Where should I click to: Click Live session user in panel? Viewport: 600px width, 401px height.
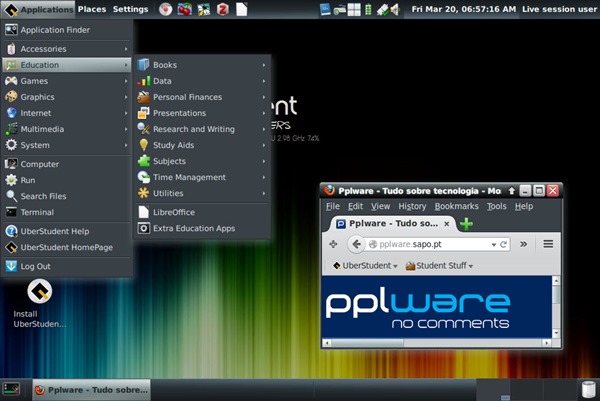[559, 9]
